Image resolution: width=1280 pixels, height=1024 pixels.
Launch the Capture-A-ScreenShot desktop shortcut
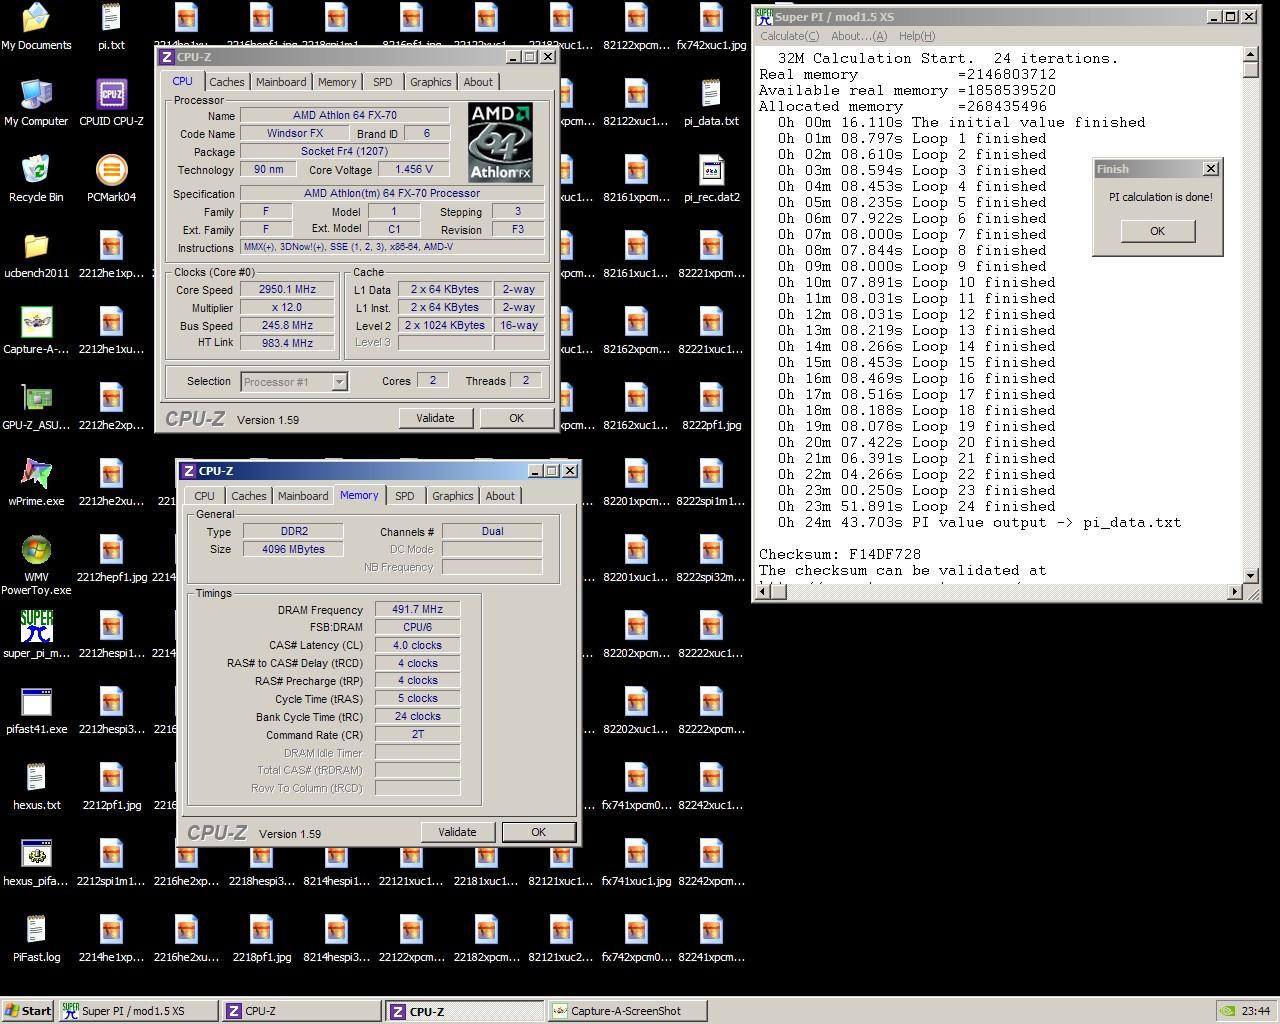[36, 331]
